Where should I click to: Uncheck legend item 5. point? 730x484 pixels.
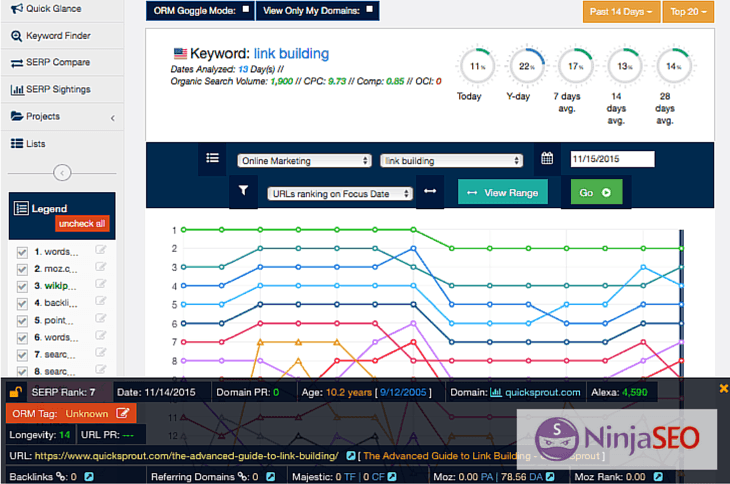(22, 321)
